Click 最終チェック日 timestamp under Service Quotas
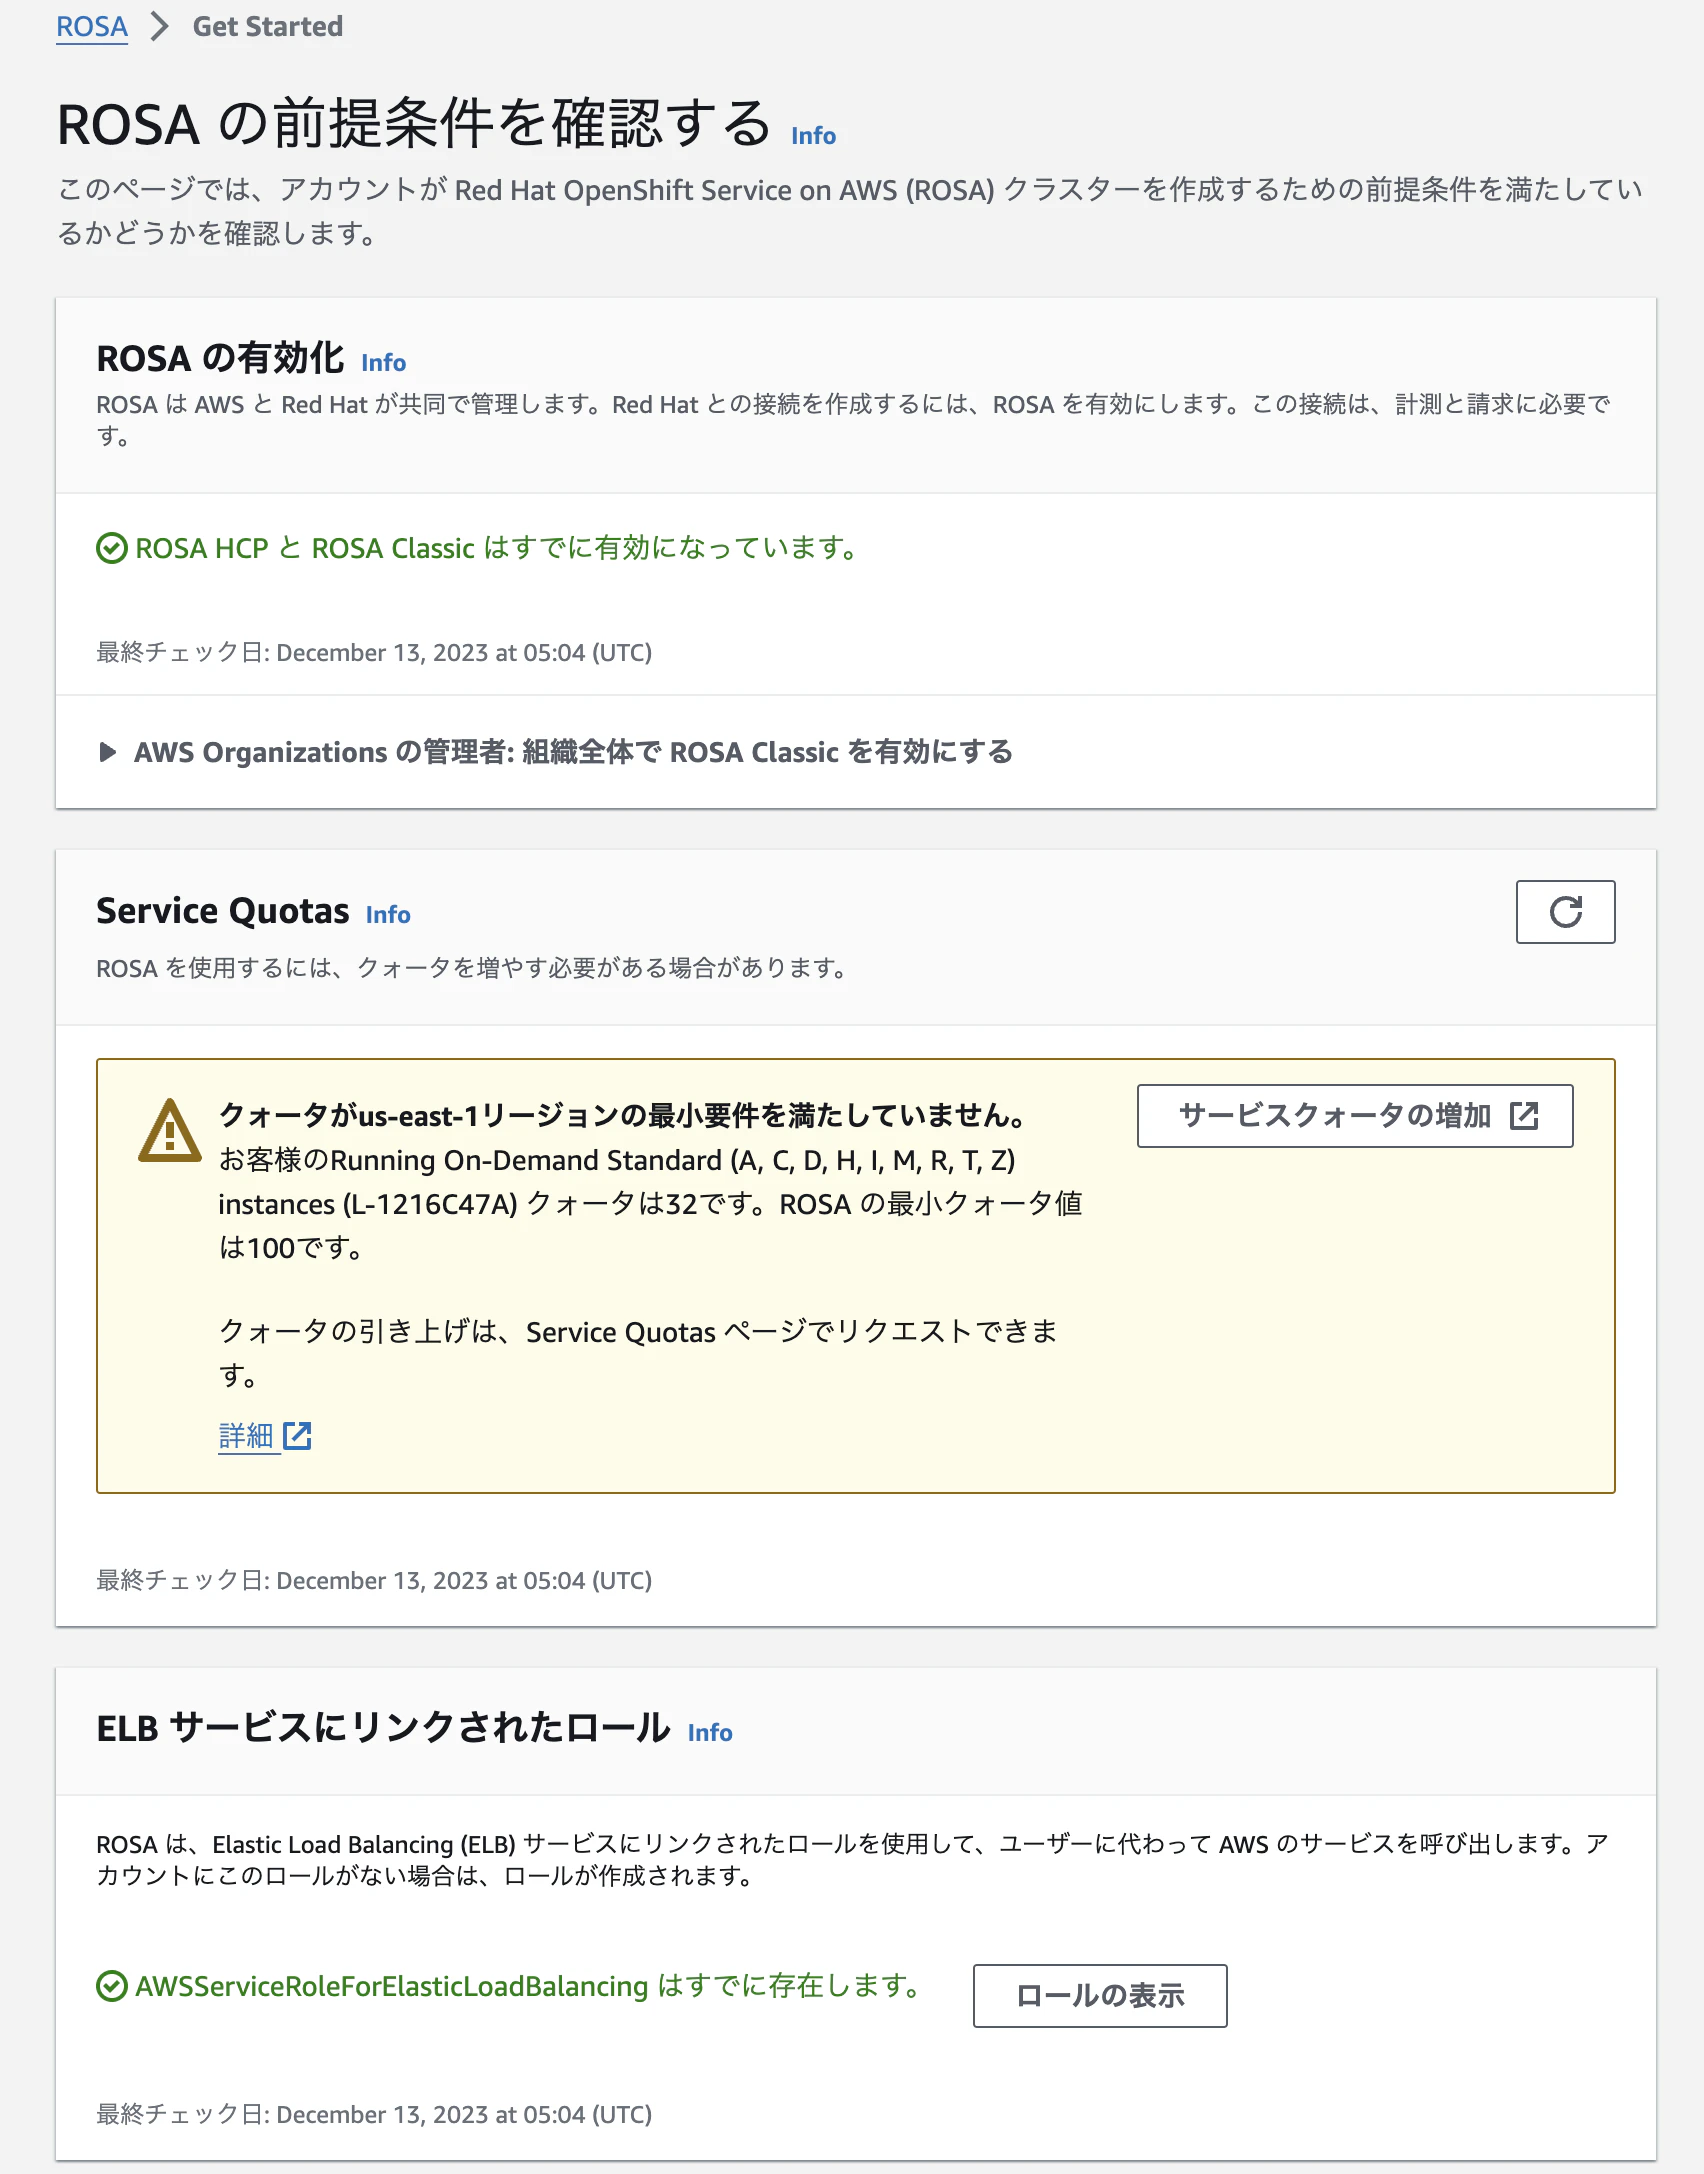This screenshot has width=1704, height=2174. [374, 1580]
